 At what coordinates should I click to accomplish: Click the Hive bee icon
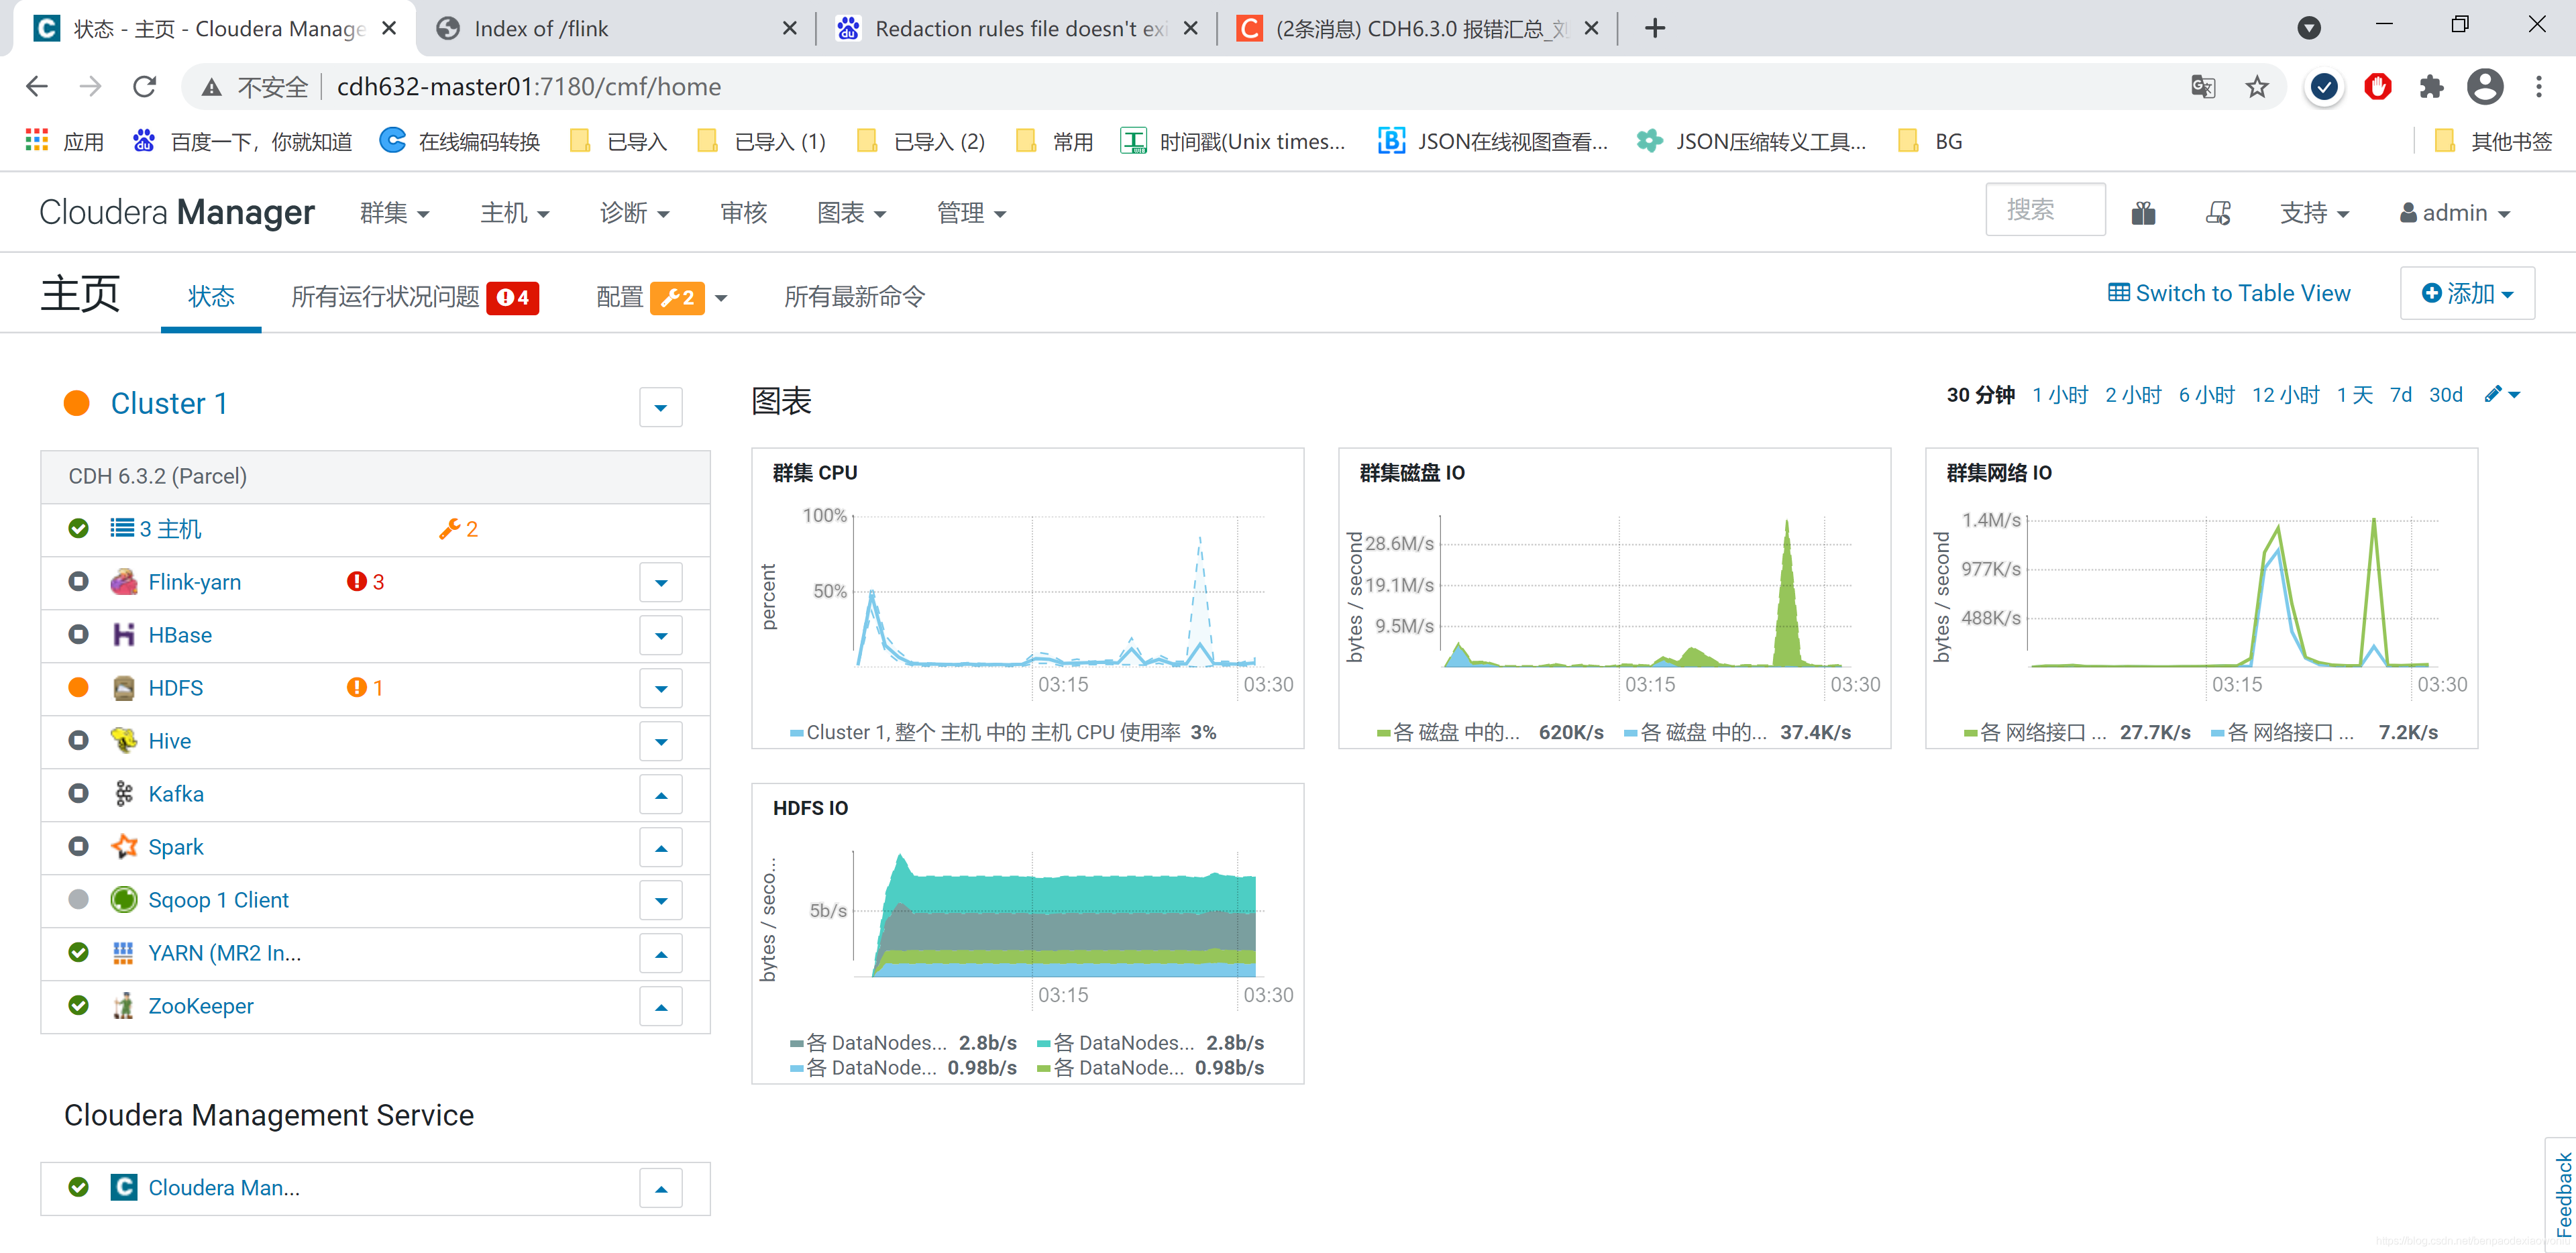click(x=124, y=741)
